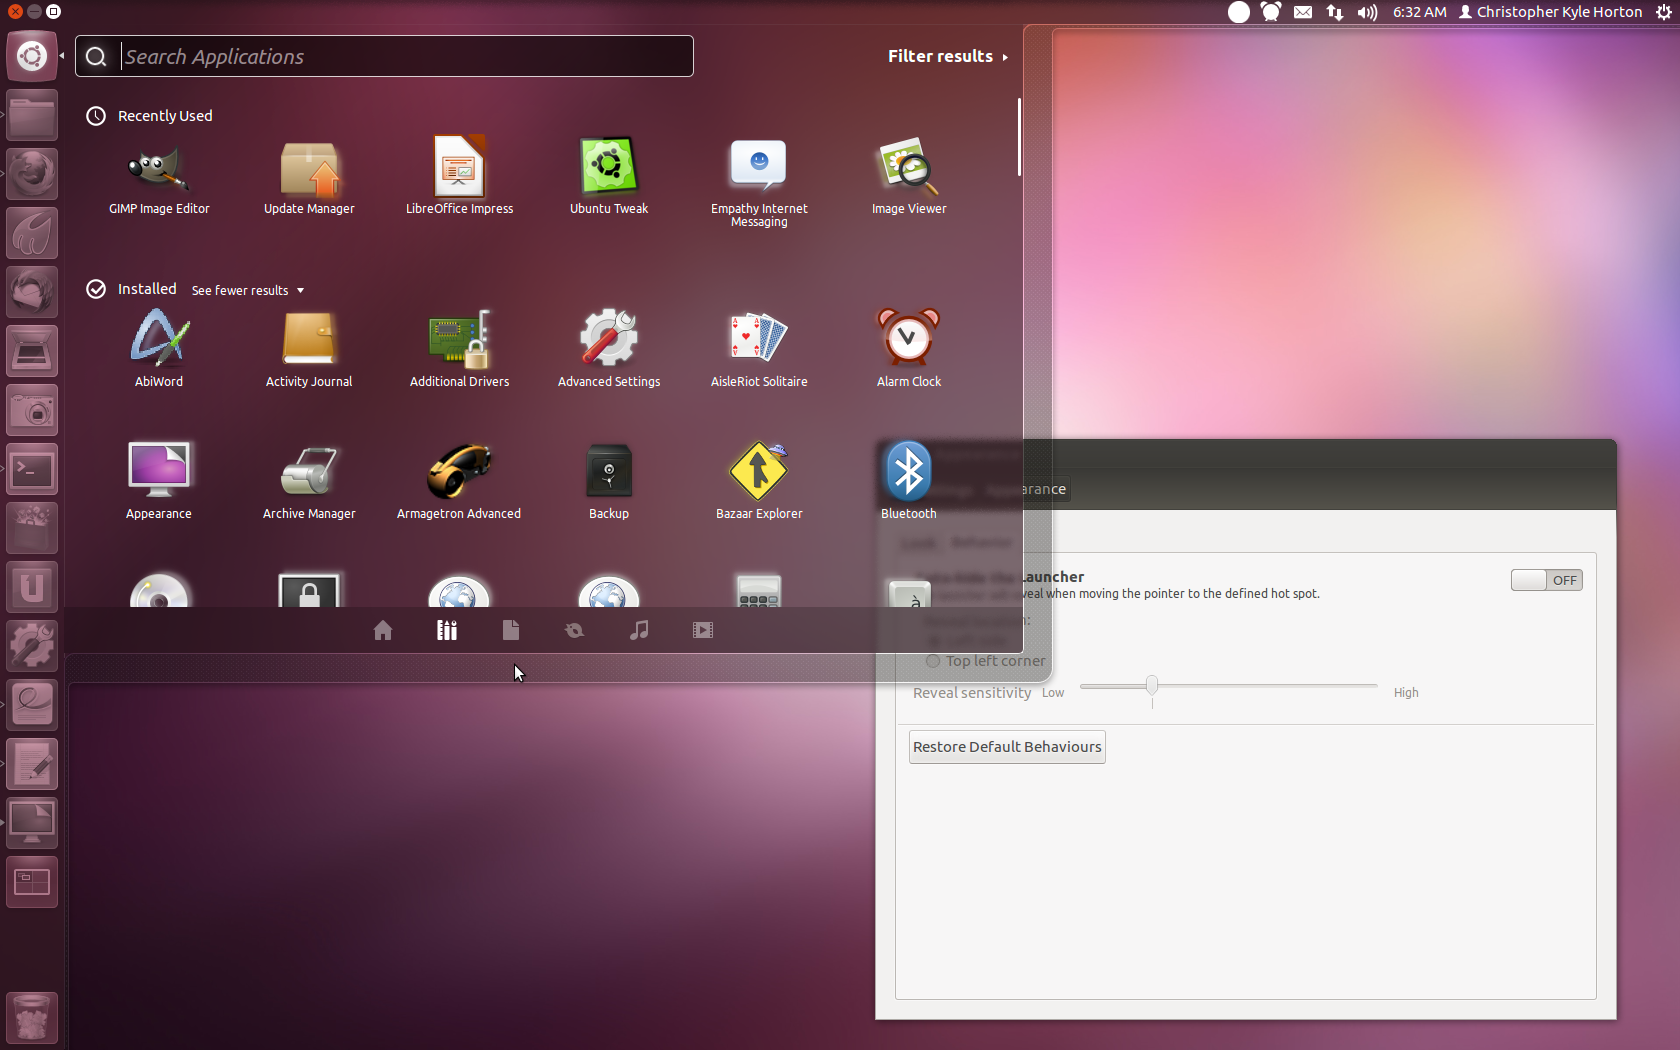This screenshot has height=1050, width=1680.
Task: Switch to the Music lens tab
Action: coord(639,630)
